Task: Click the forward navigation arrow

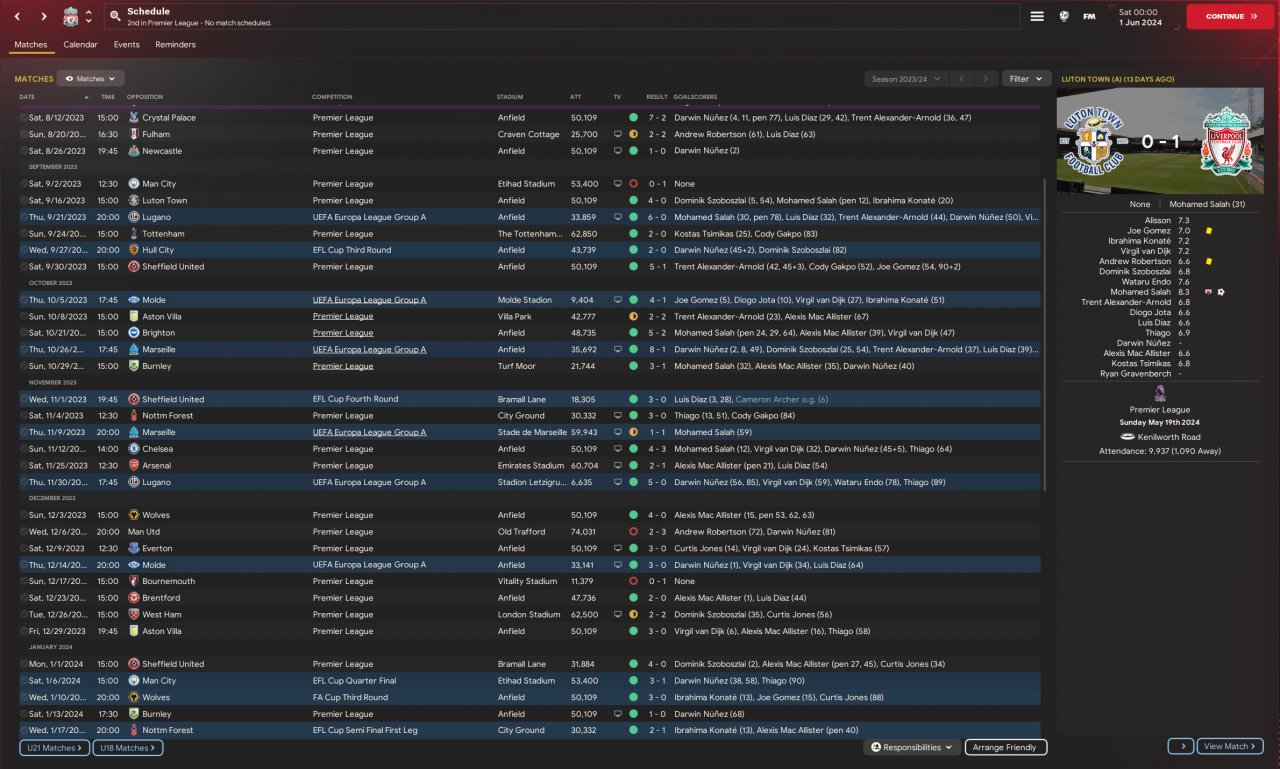Action: (44, 16)
